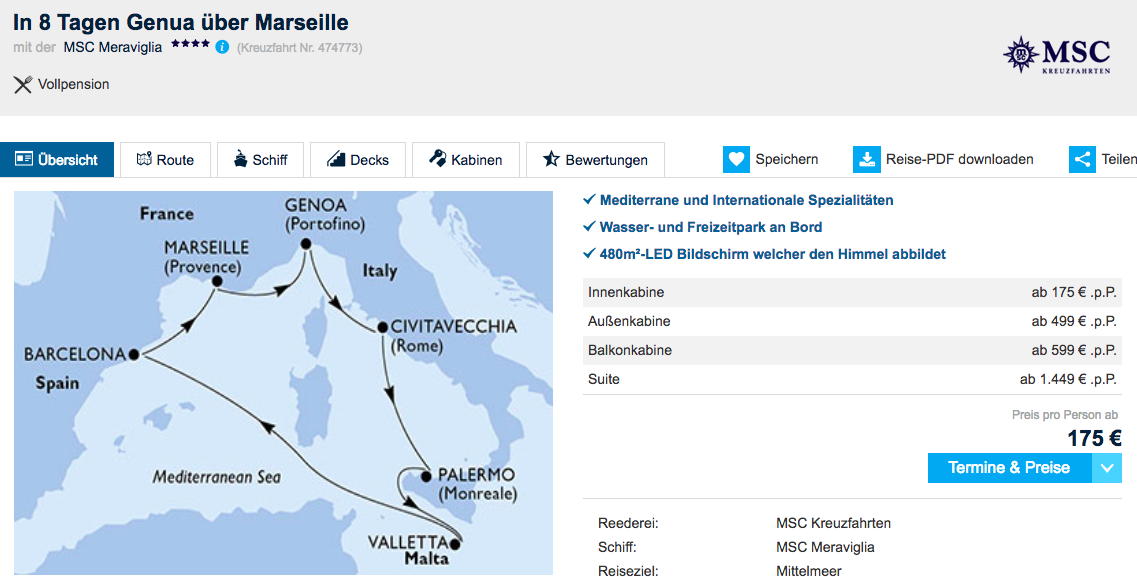Screen dimensions: 1137x577
Task: Click the key icon on Kabinen tab
Action: tap(437, 159)
